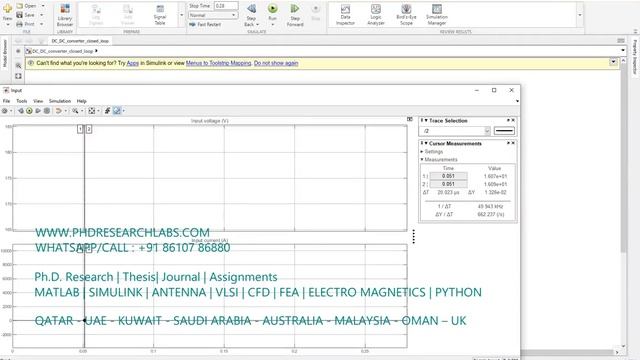Toggle Fast Restart
640x360 pixels.
click(x=205, y=24)
